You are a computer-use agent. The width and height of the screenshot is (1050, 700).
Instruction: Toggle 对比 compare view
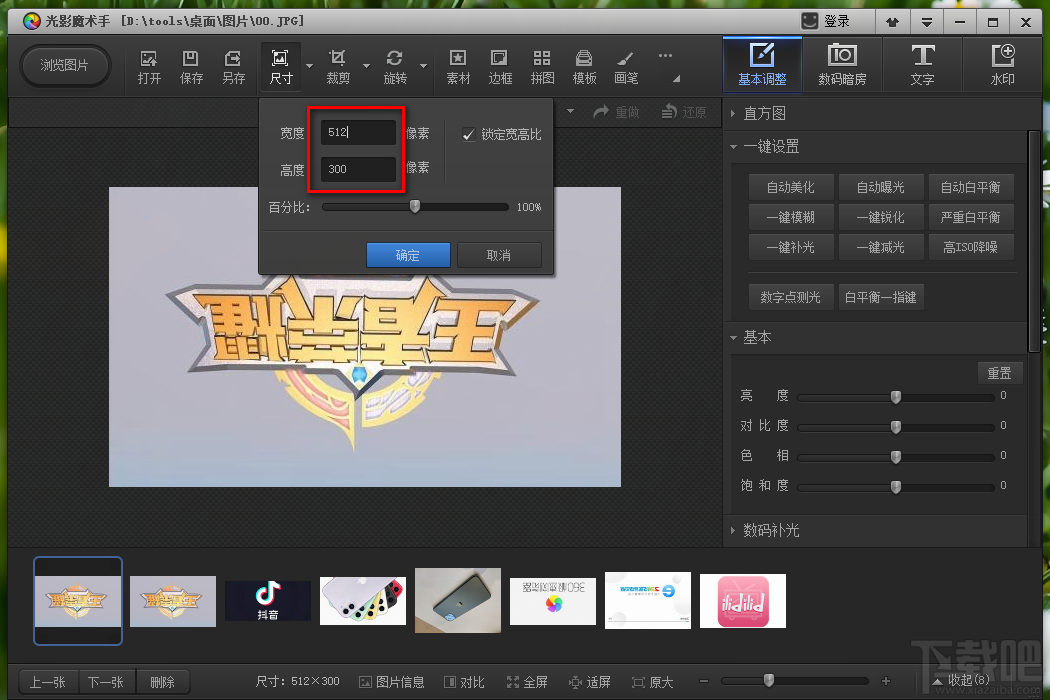click(464, 682)
